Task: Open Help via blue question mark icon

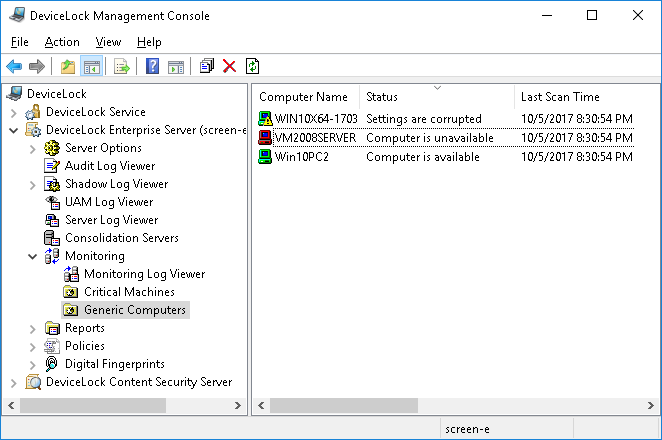Action: coord(152,67)
